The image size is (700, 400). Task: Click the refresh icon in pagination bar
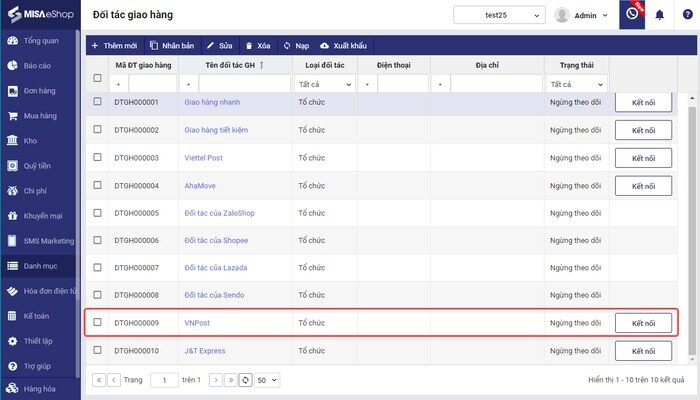tap(245, 380)
